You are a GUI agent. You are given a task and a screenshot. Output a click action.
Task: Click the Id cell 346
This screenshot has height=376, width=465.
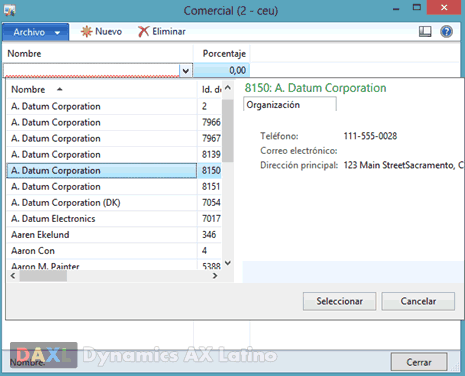(210, 235)
